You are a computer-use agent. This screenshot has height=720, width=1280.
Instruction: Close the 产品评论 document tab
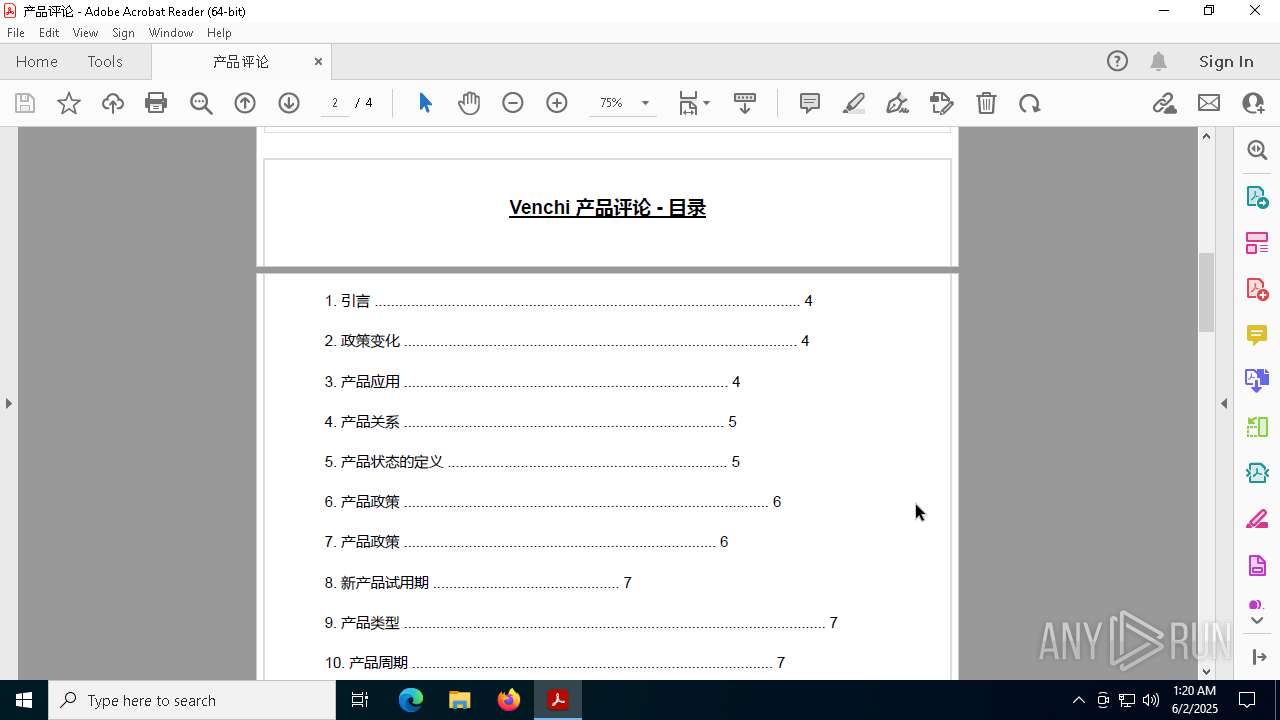coord(318,61)
